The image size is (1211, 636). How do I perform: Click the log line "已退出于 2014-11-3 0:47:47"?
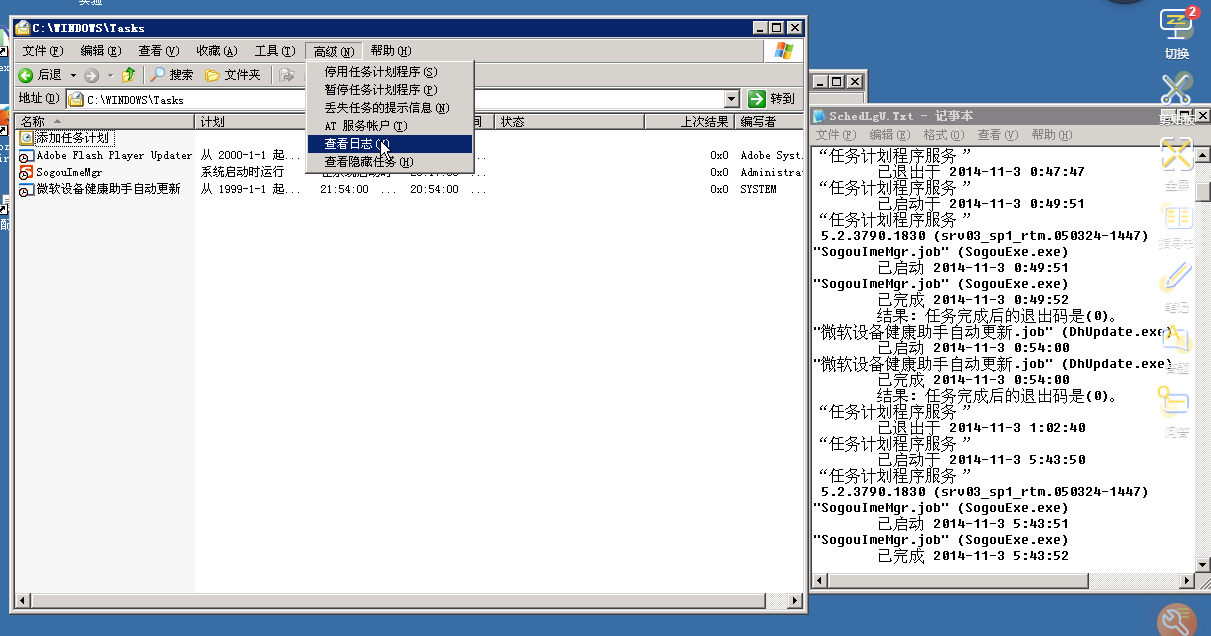(x=980, y=171)
